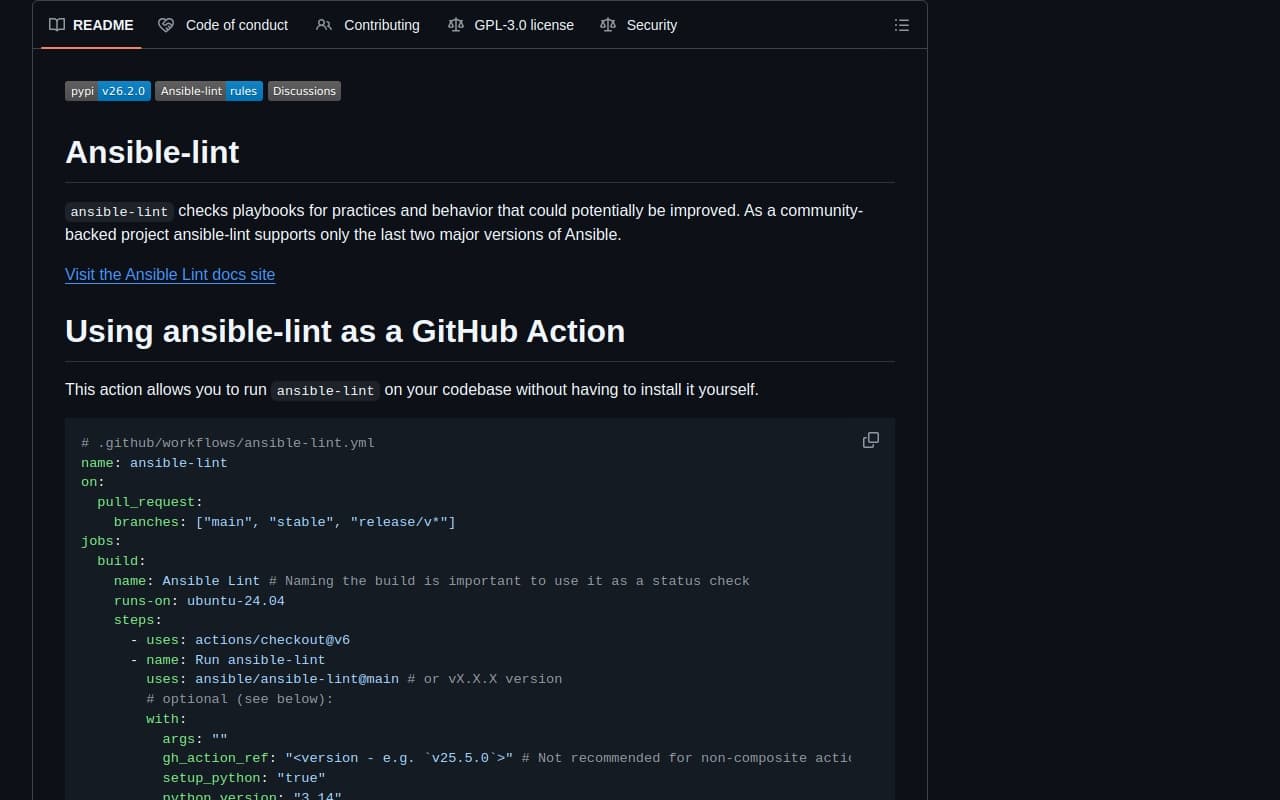Open the README book icon
This screenshot has height=800, width=1280.
tap(57, 25)
